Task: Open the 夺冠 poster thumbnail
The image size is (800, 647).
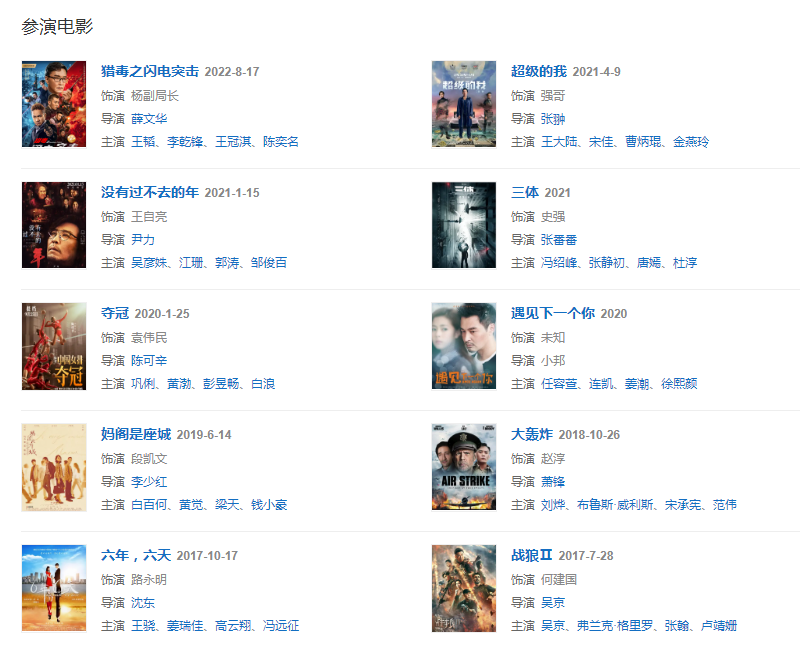Action: point(54,346)
